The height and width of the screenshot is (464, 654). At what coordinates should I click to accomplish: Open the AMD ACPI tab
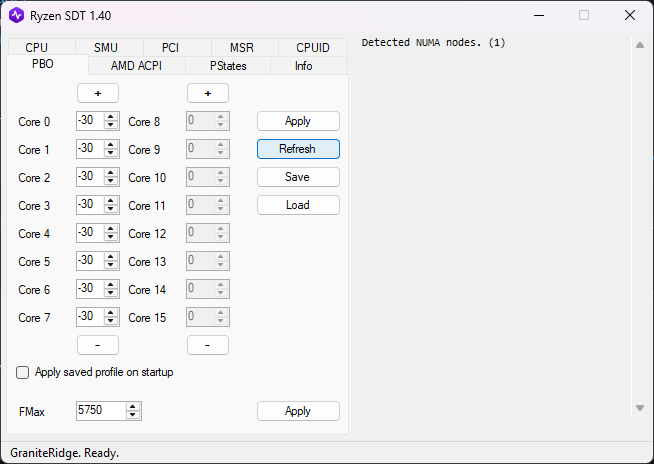coord(136,66)
